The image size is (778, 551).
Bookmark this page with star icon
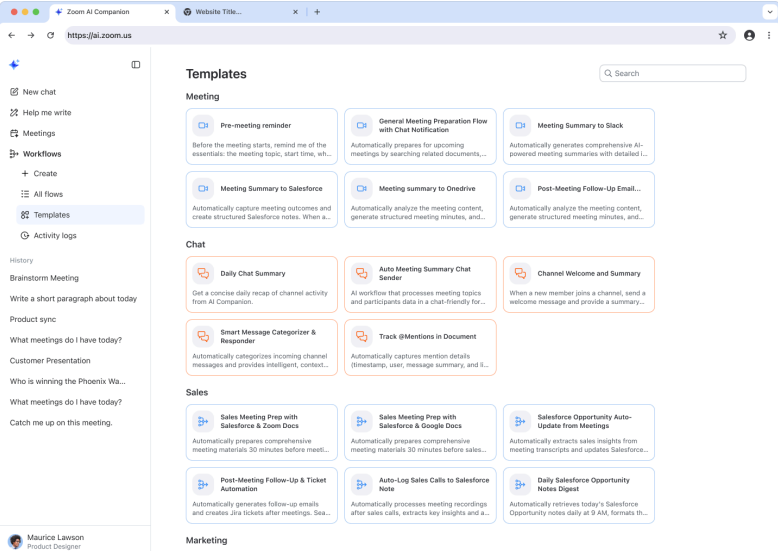(x=723, y=35)
